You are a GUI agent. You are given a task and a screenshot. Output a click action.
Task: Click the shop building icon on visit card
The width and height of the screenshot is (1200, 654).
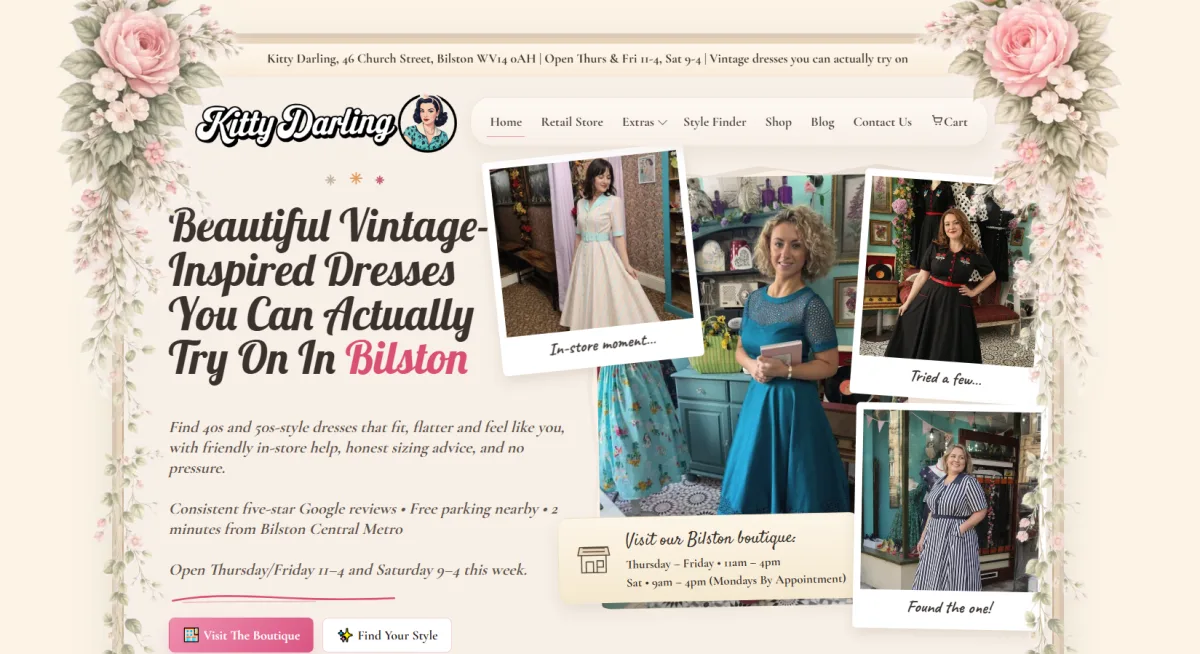[x=593, y=559]
